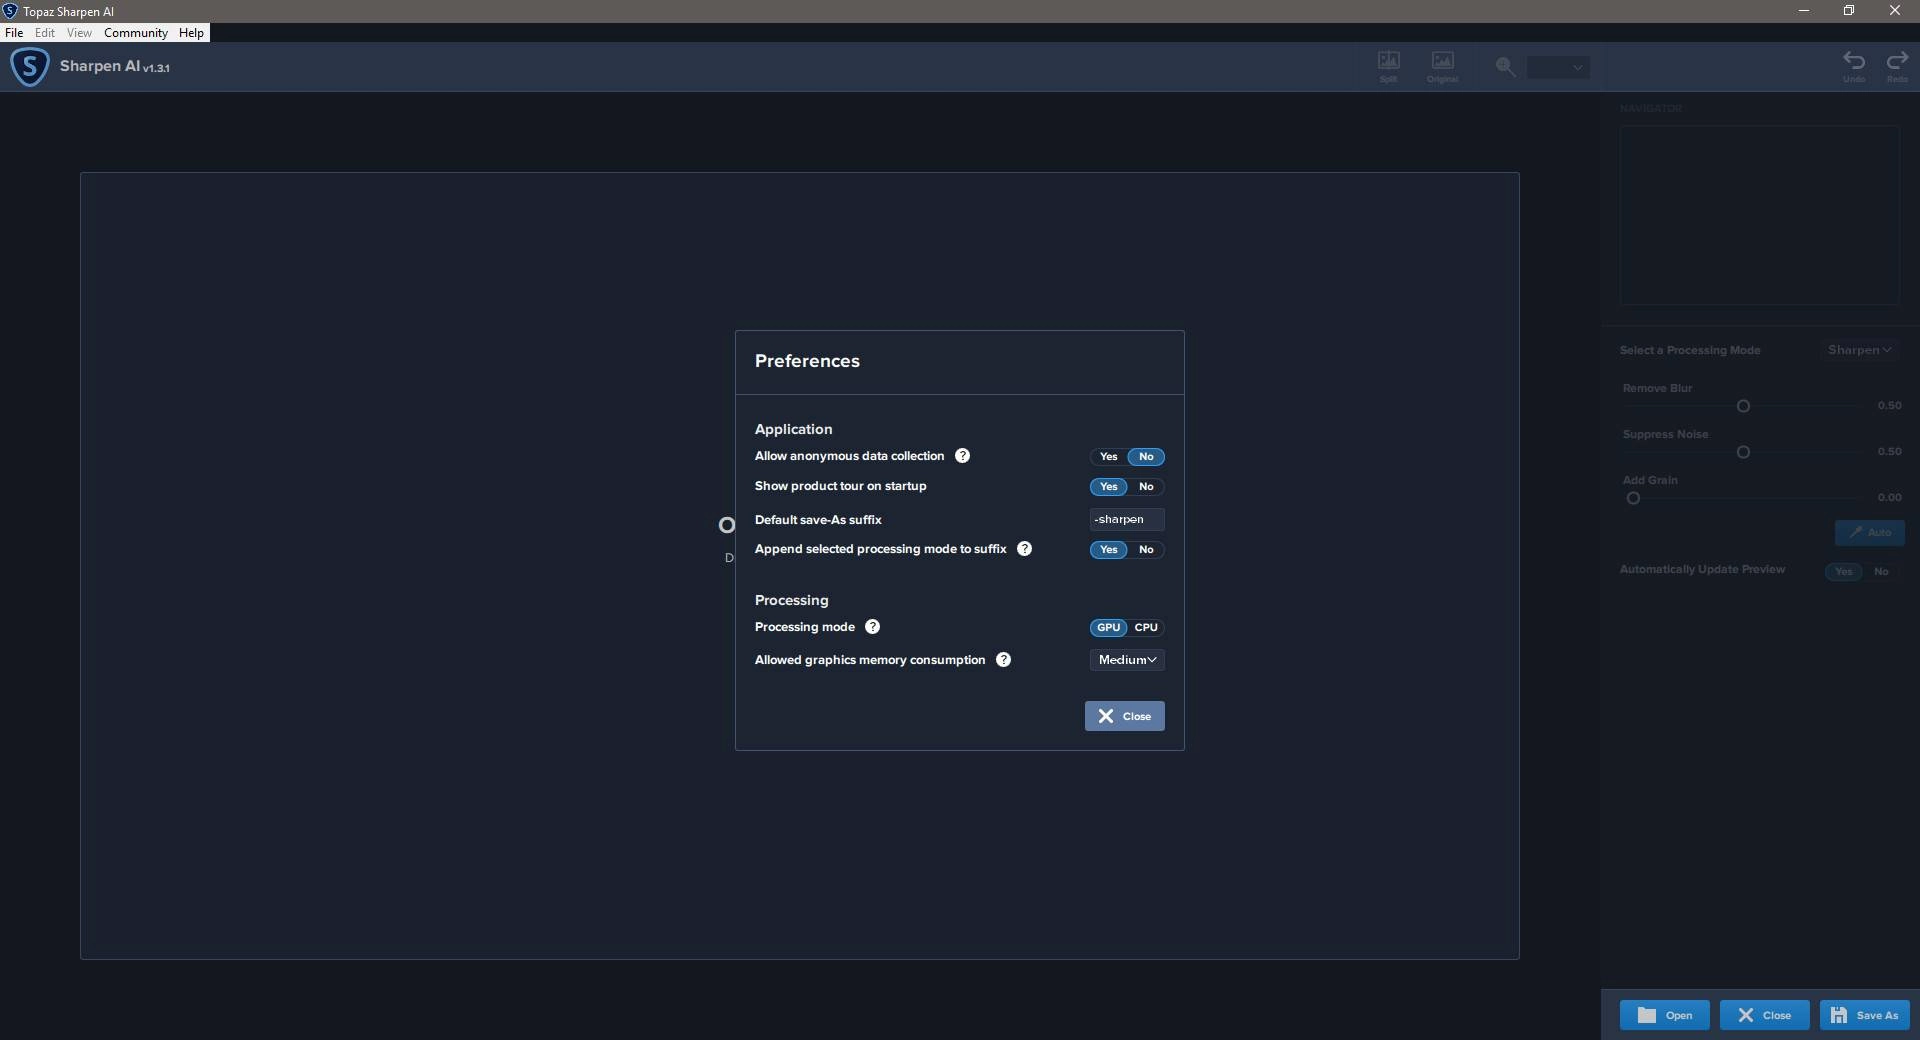The width and height of the screenshot is (1920, 1040).
Task: Choose No for append processing mode suffix
Action: point(1146,550)
